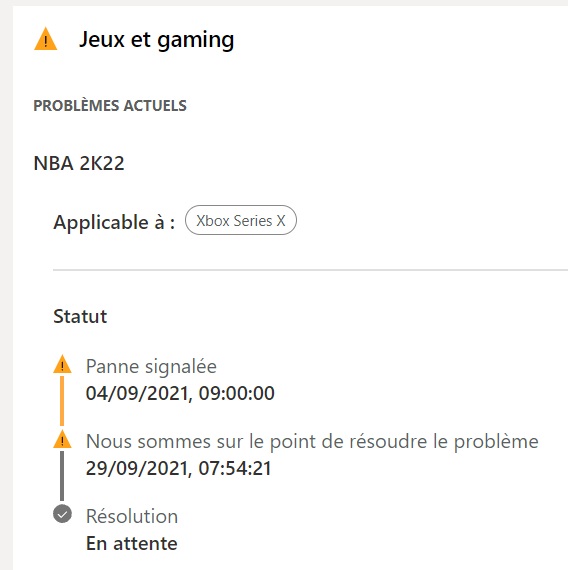Click the warning triangle beside Nous sommes sur le point
The image size is (568, 570).
pos(62,439)
